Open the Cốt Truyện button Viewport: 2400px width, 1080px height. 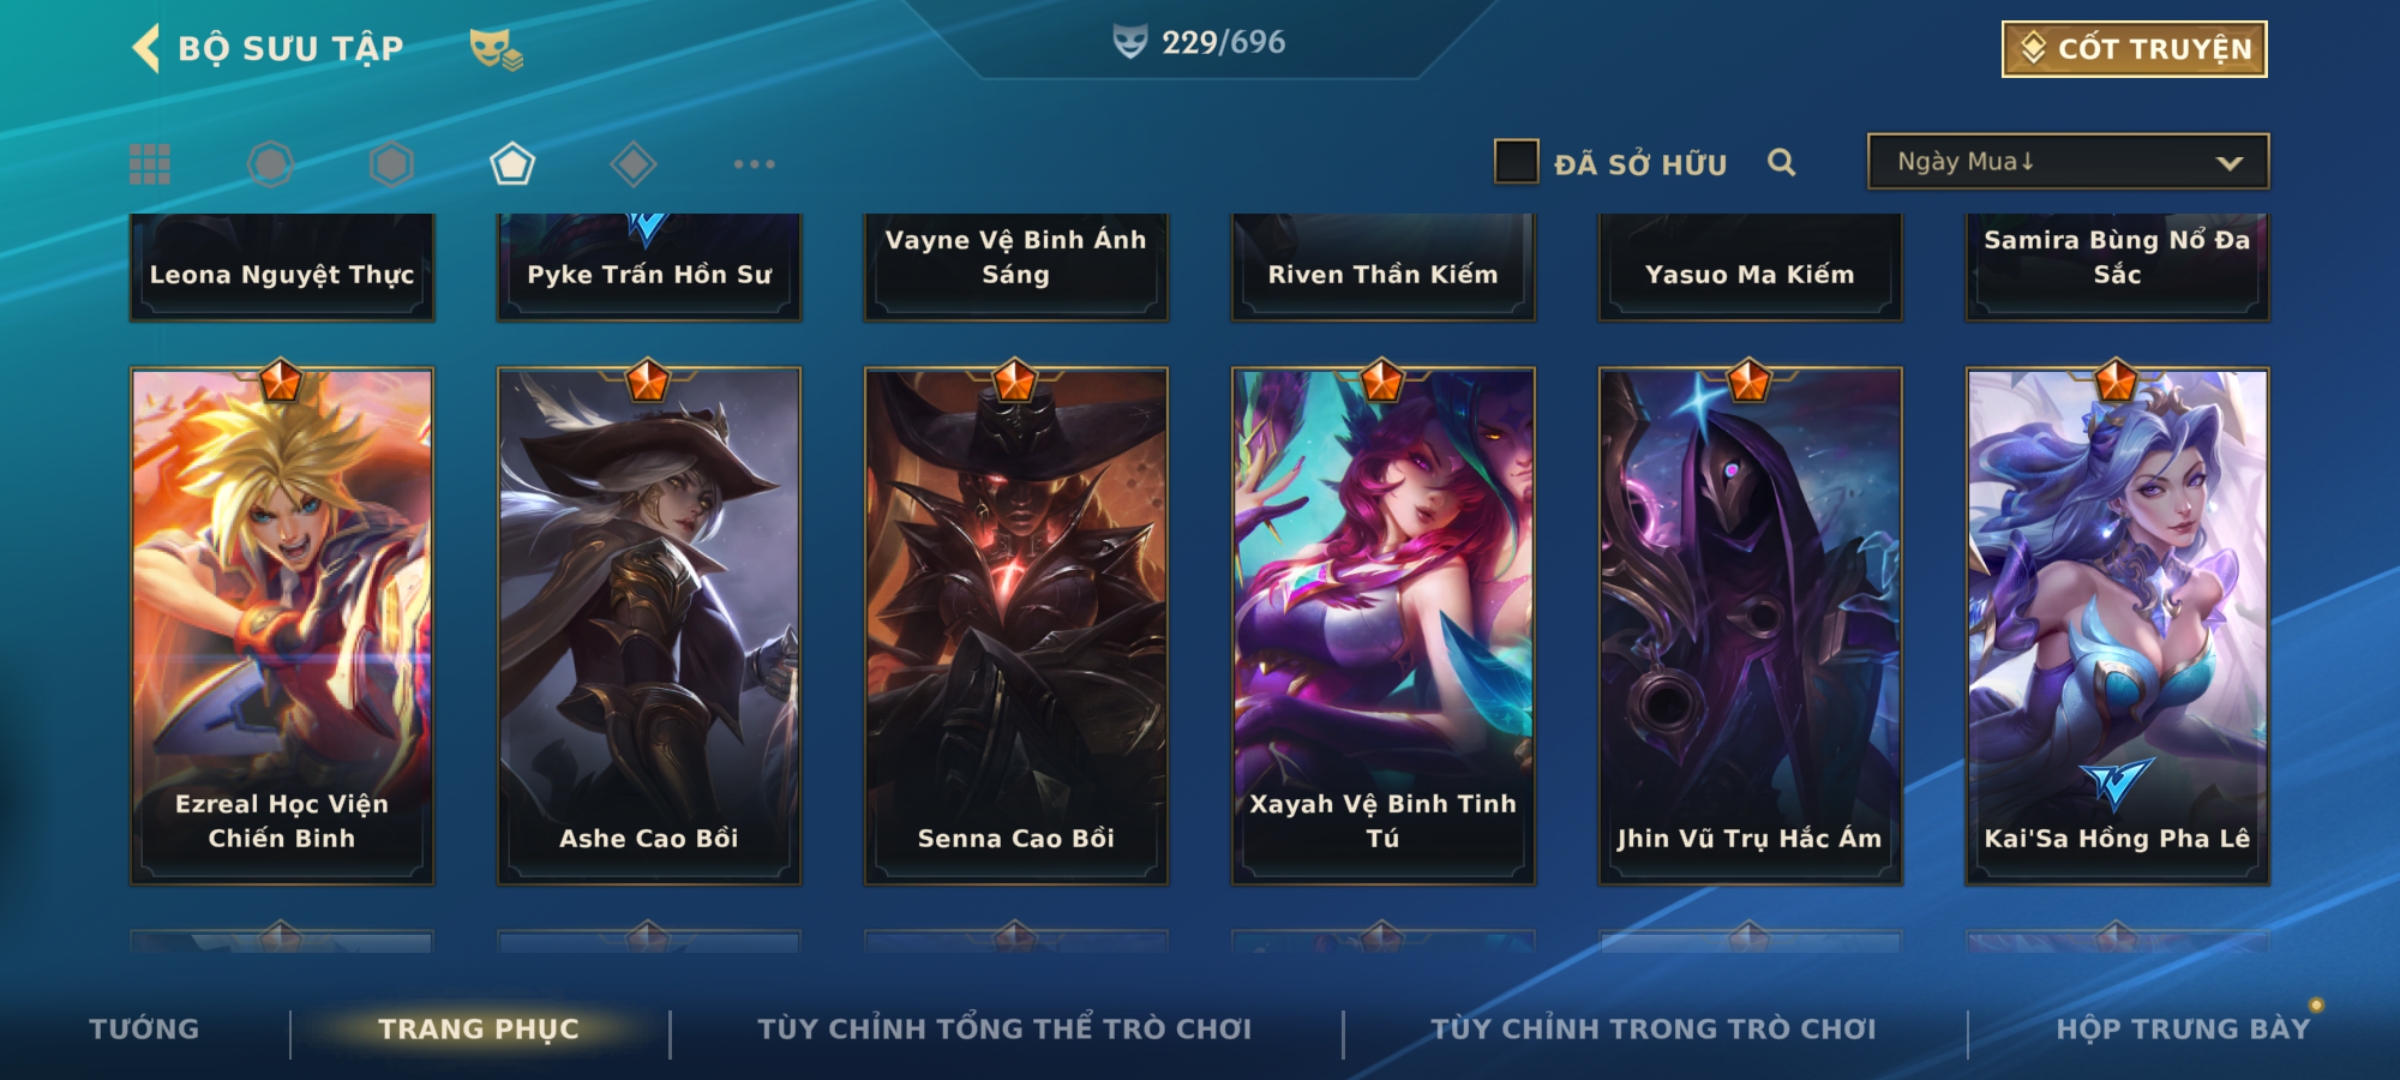click(x=2134, y=48)
